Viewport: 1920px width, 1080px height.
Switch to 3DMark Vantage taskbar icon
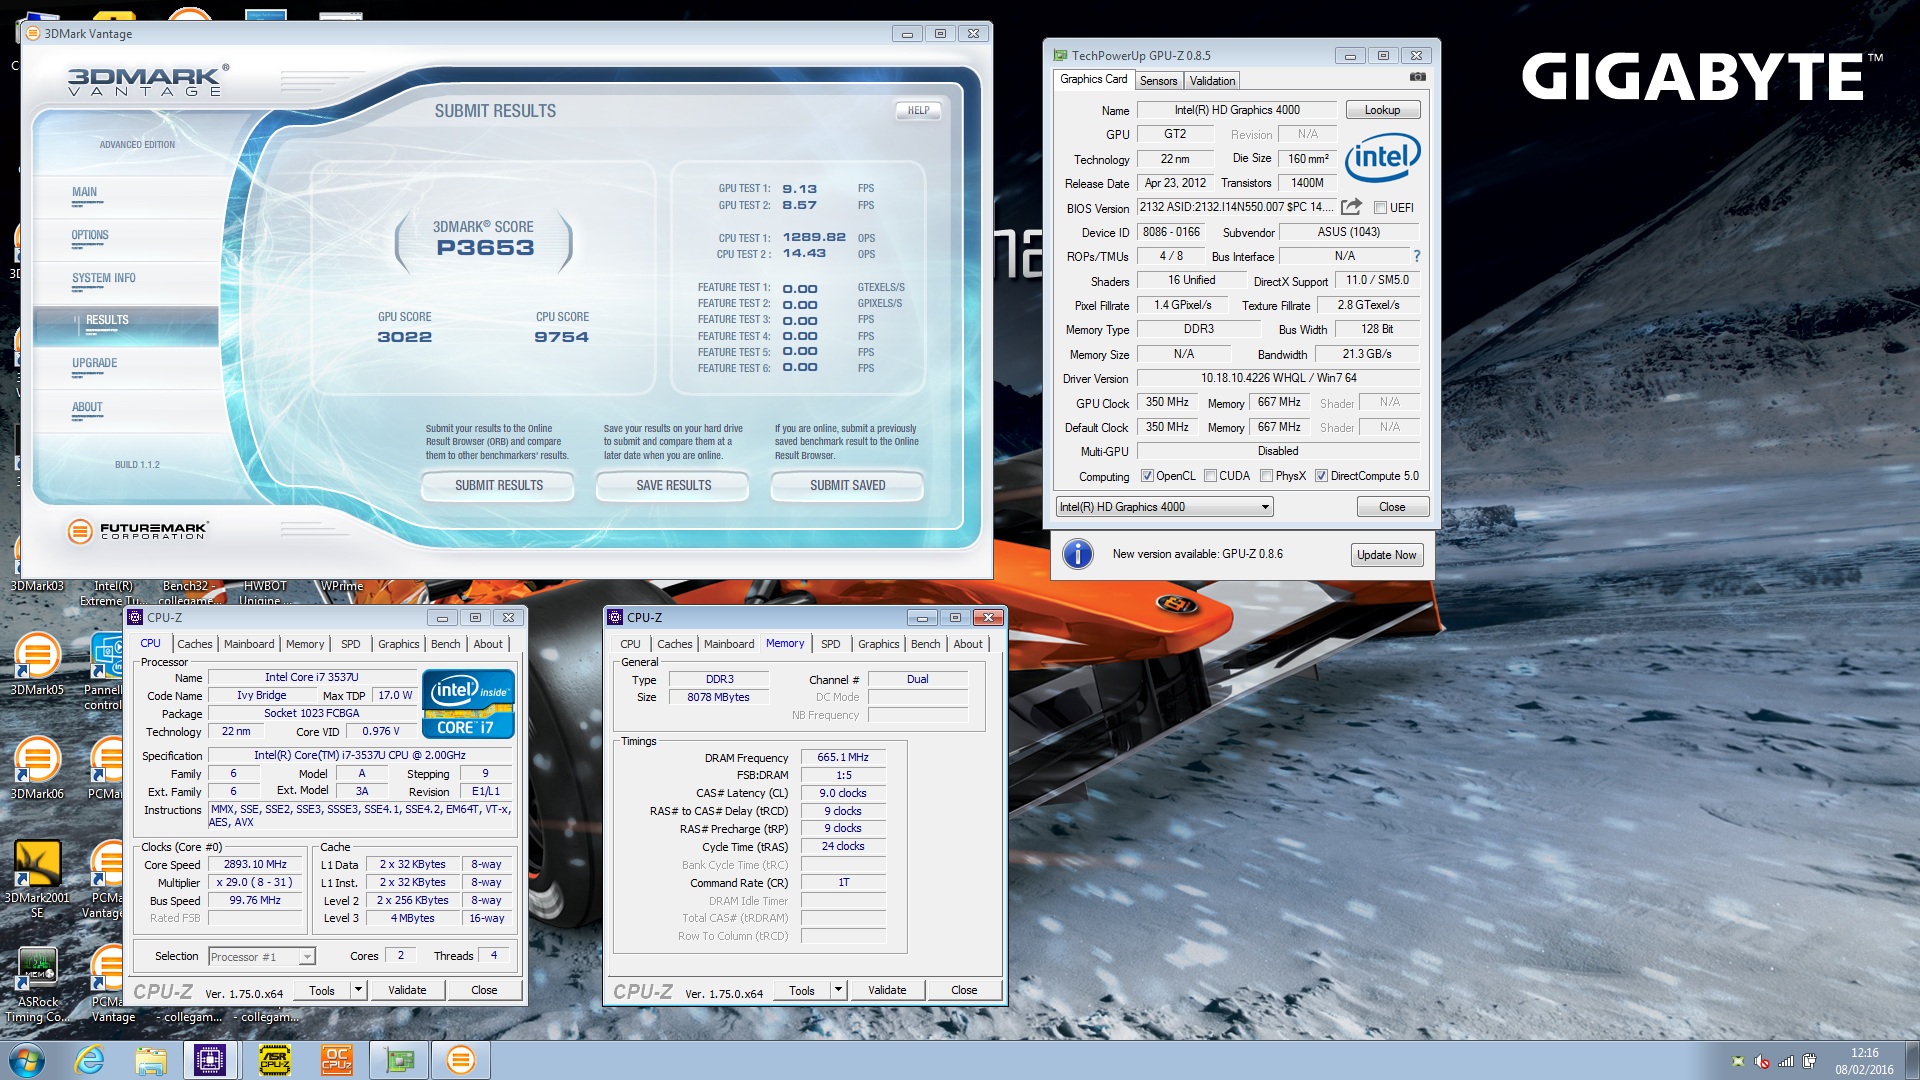(x=461, y=1060)
